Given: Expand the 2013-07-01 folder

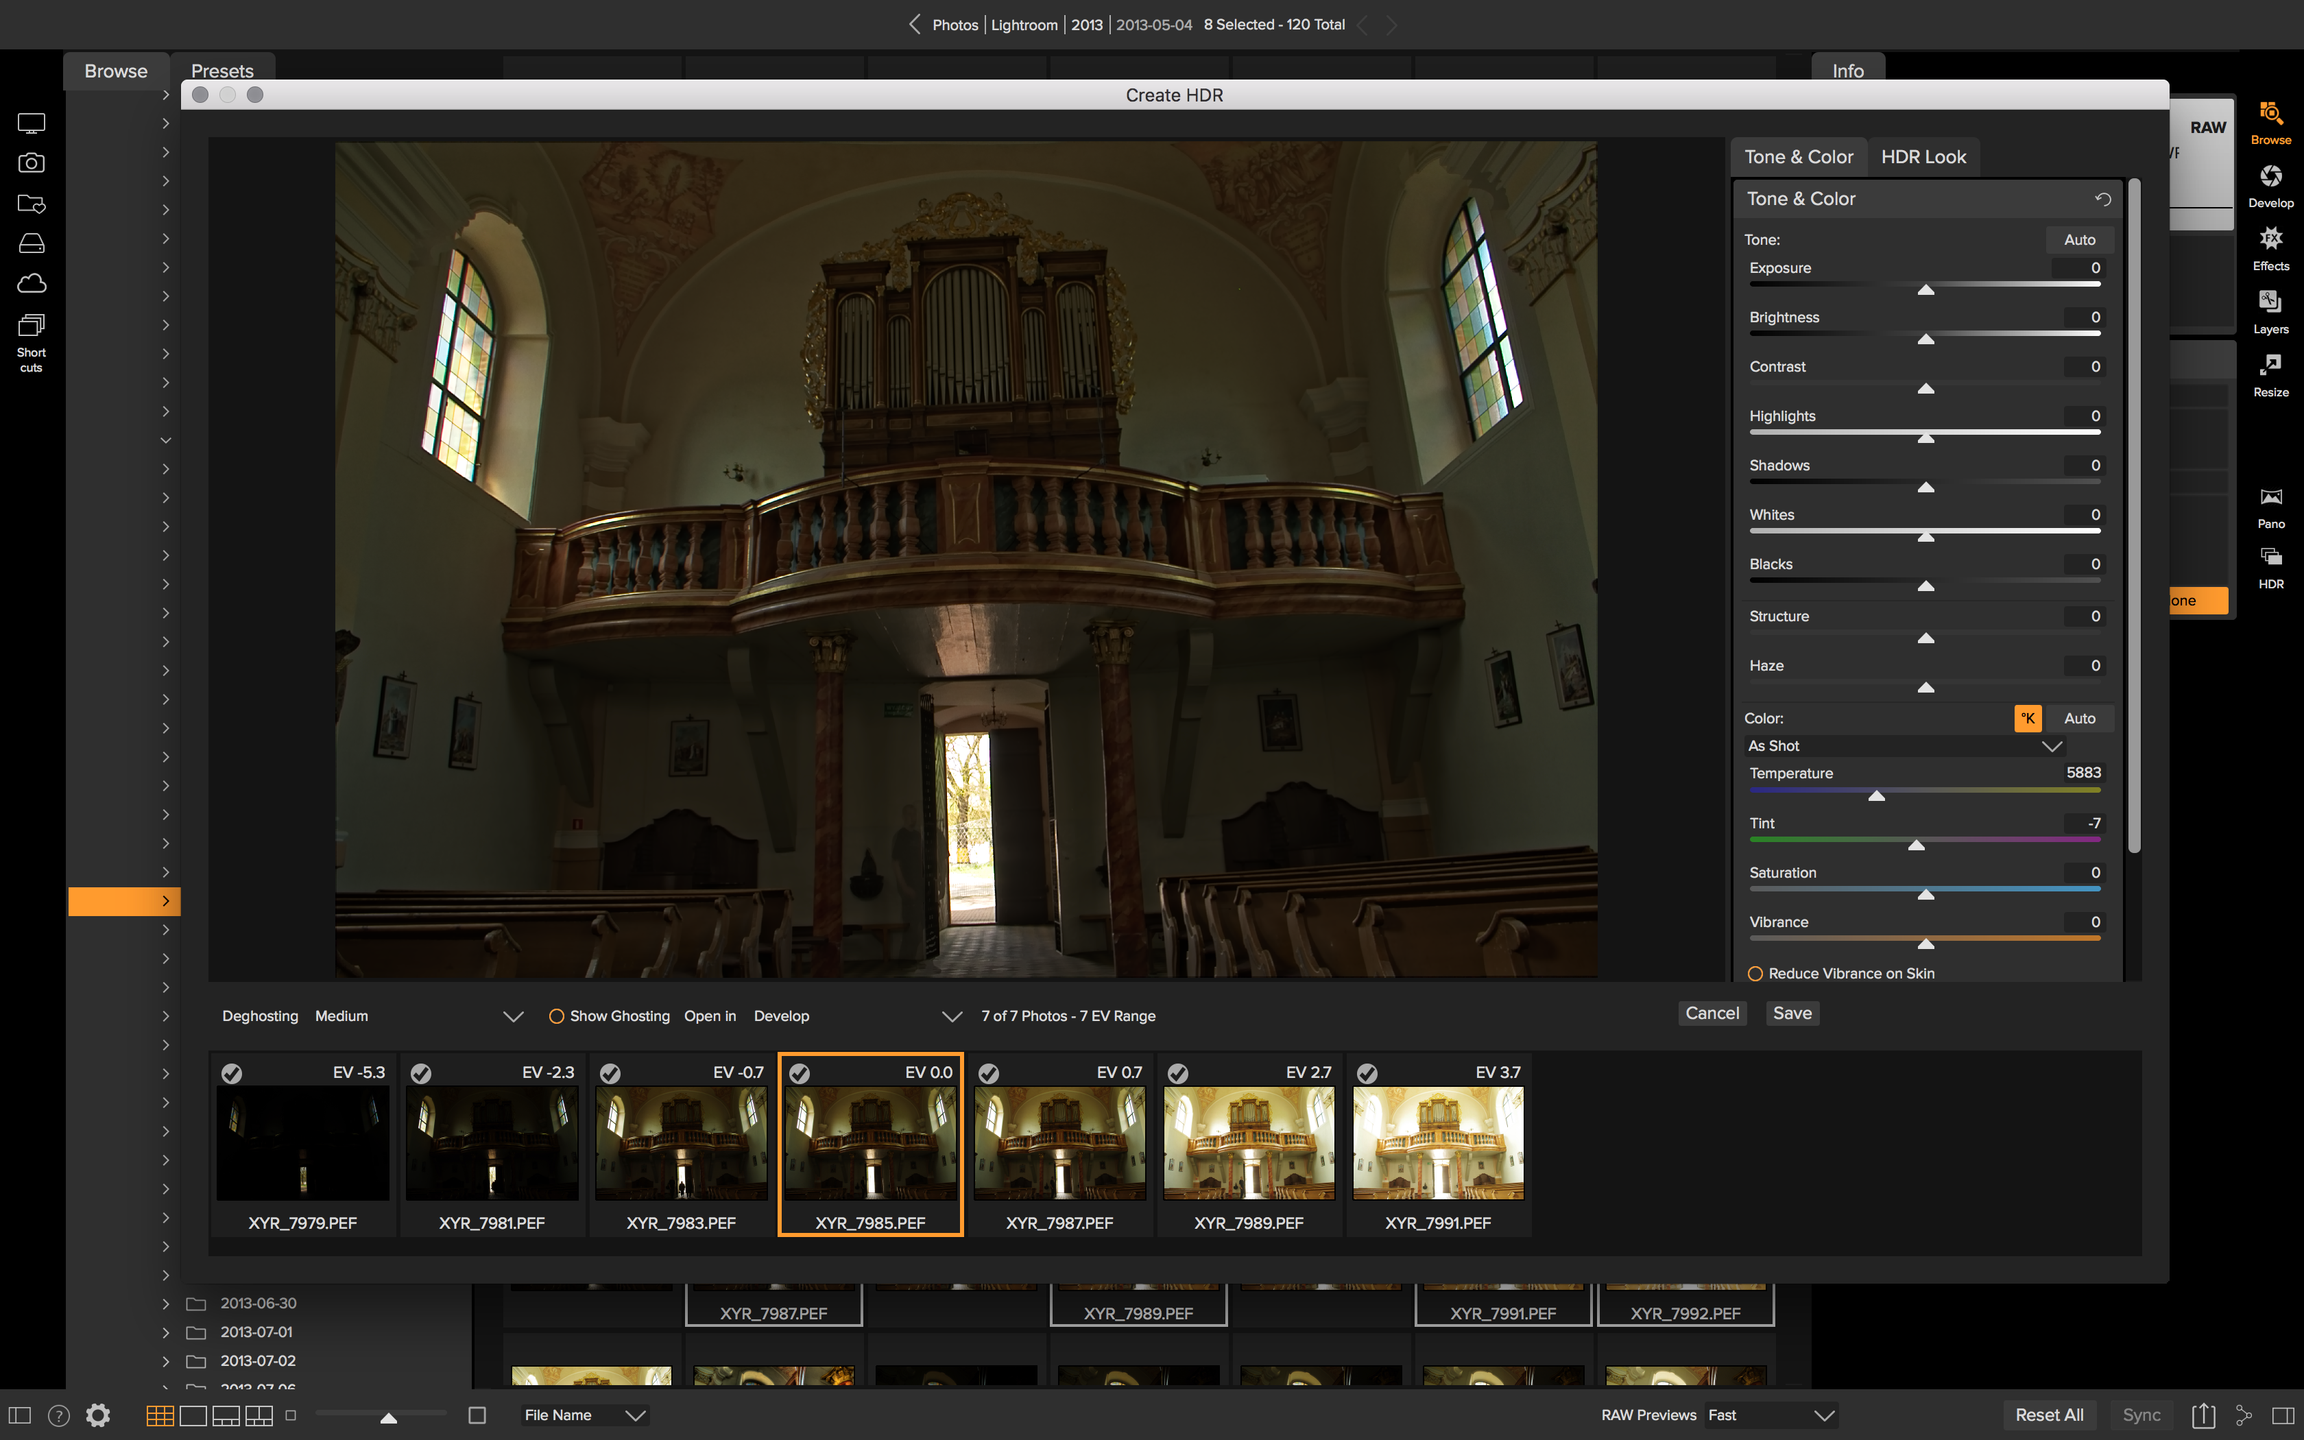Looking at the screenshot, I should point(165,1332).
